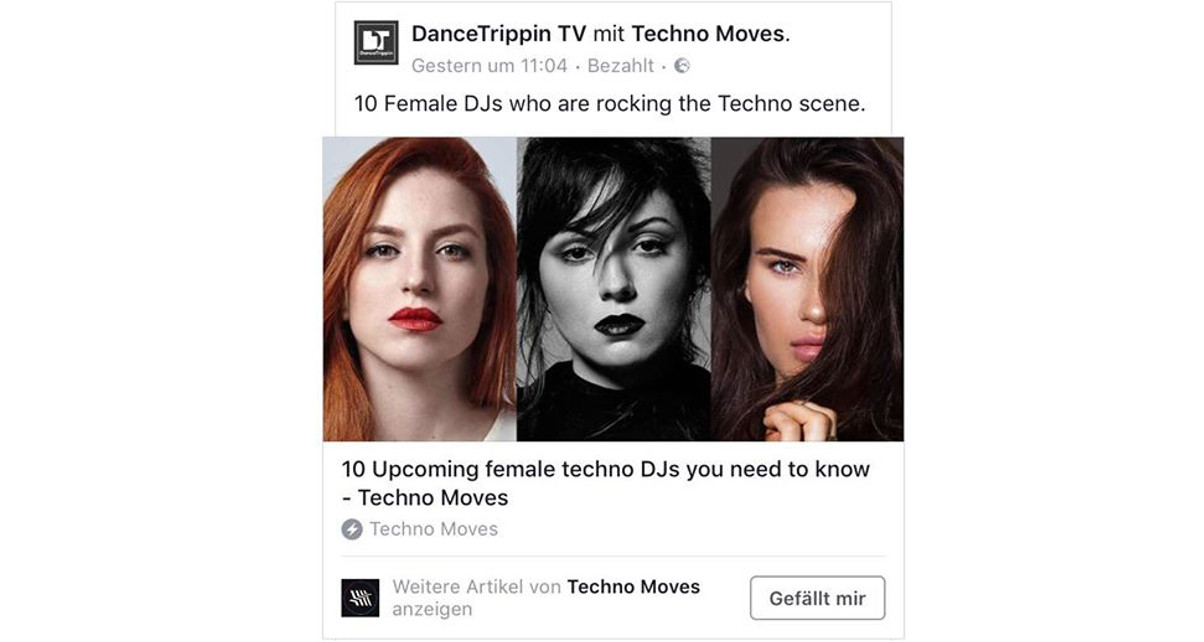The height and width of the screenshot is (642, 1204).
Task: Click the black-and-white middle portrait
Action: click(x=613, y=289)
